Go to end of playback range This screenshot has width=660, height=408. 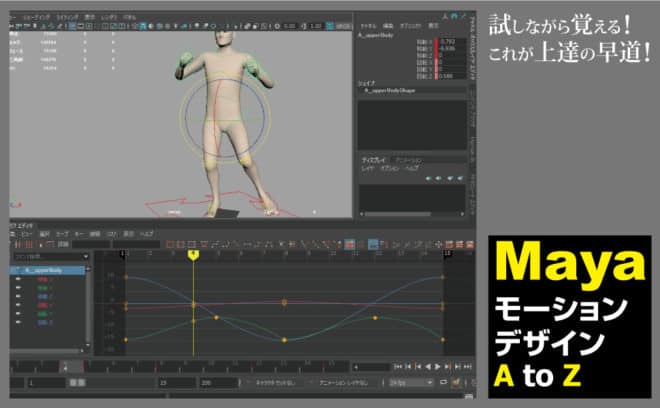[x=468, y=367]
